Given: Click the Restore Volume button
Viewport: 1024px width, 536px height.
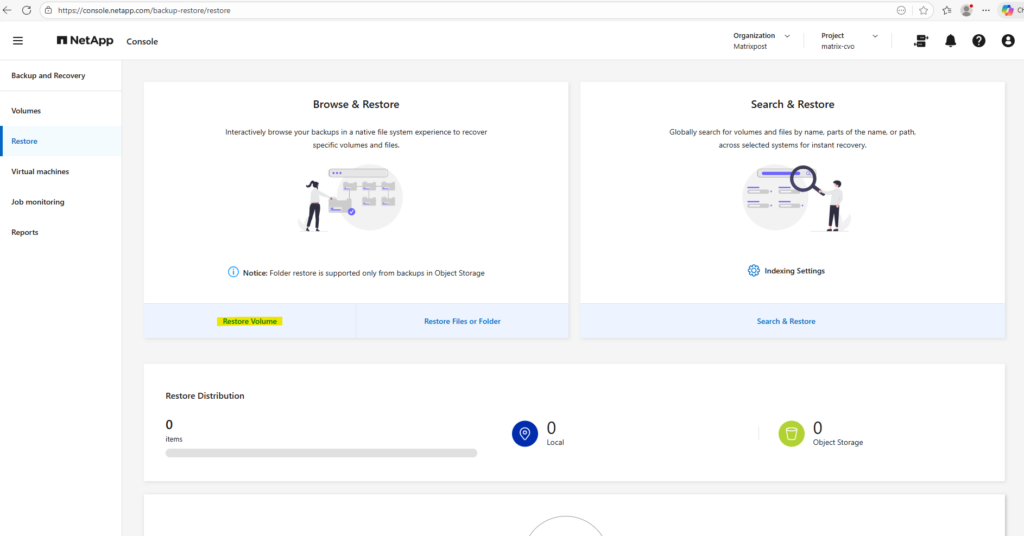Looking at the screenshot, I should point(250,321).
